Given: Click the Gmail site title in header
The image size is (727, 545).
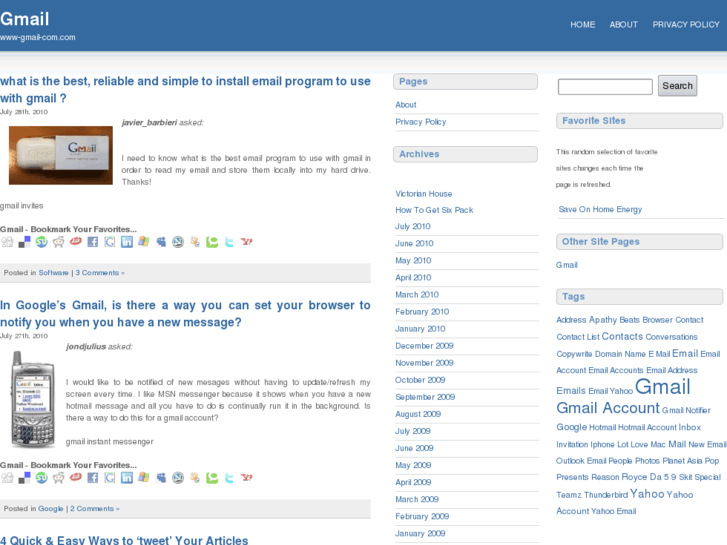Looking at the screenshot, I should [25, 19].
